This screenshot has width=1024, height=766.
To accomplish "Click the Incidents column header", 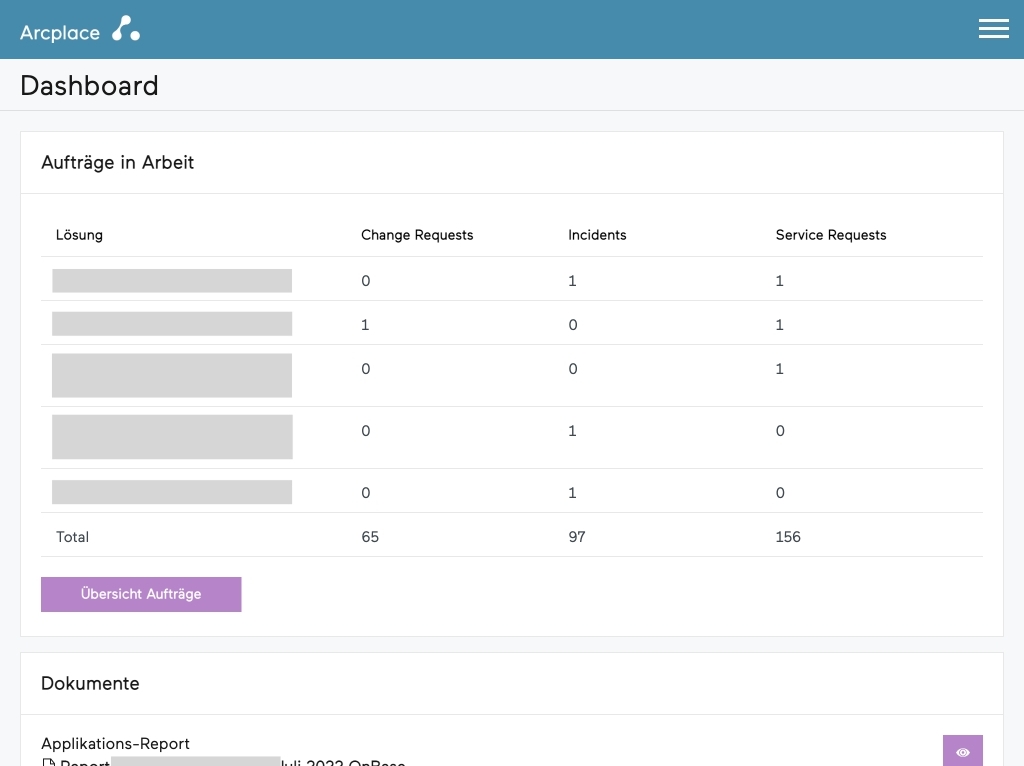I will pos(597,235).
